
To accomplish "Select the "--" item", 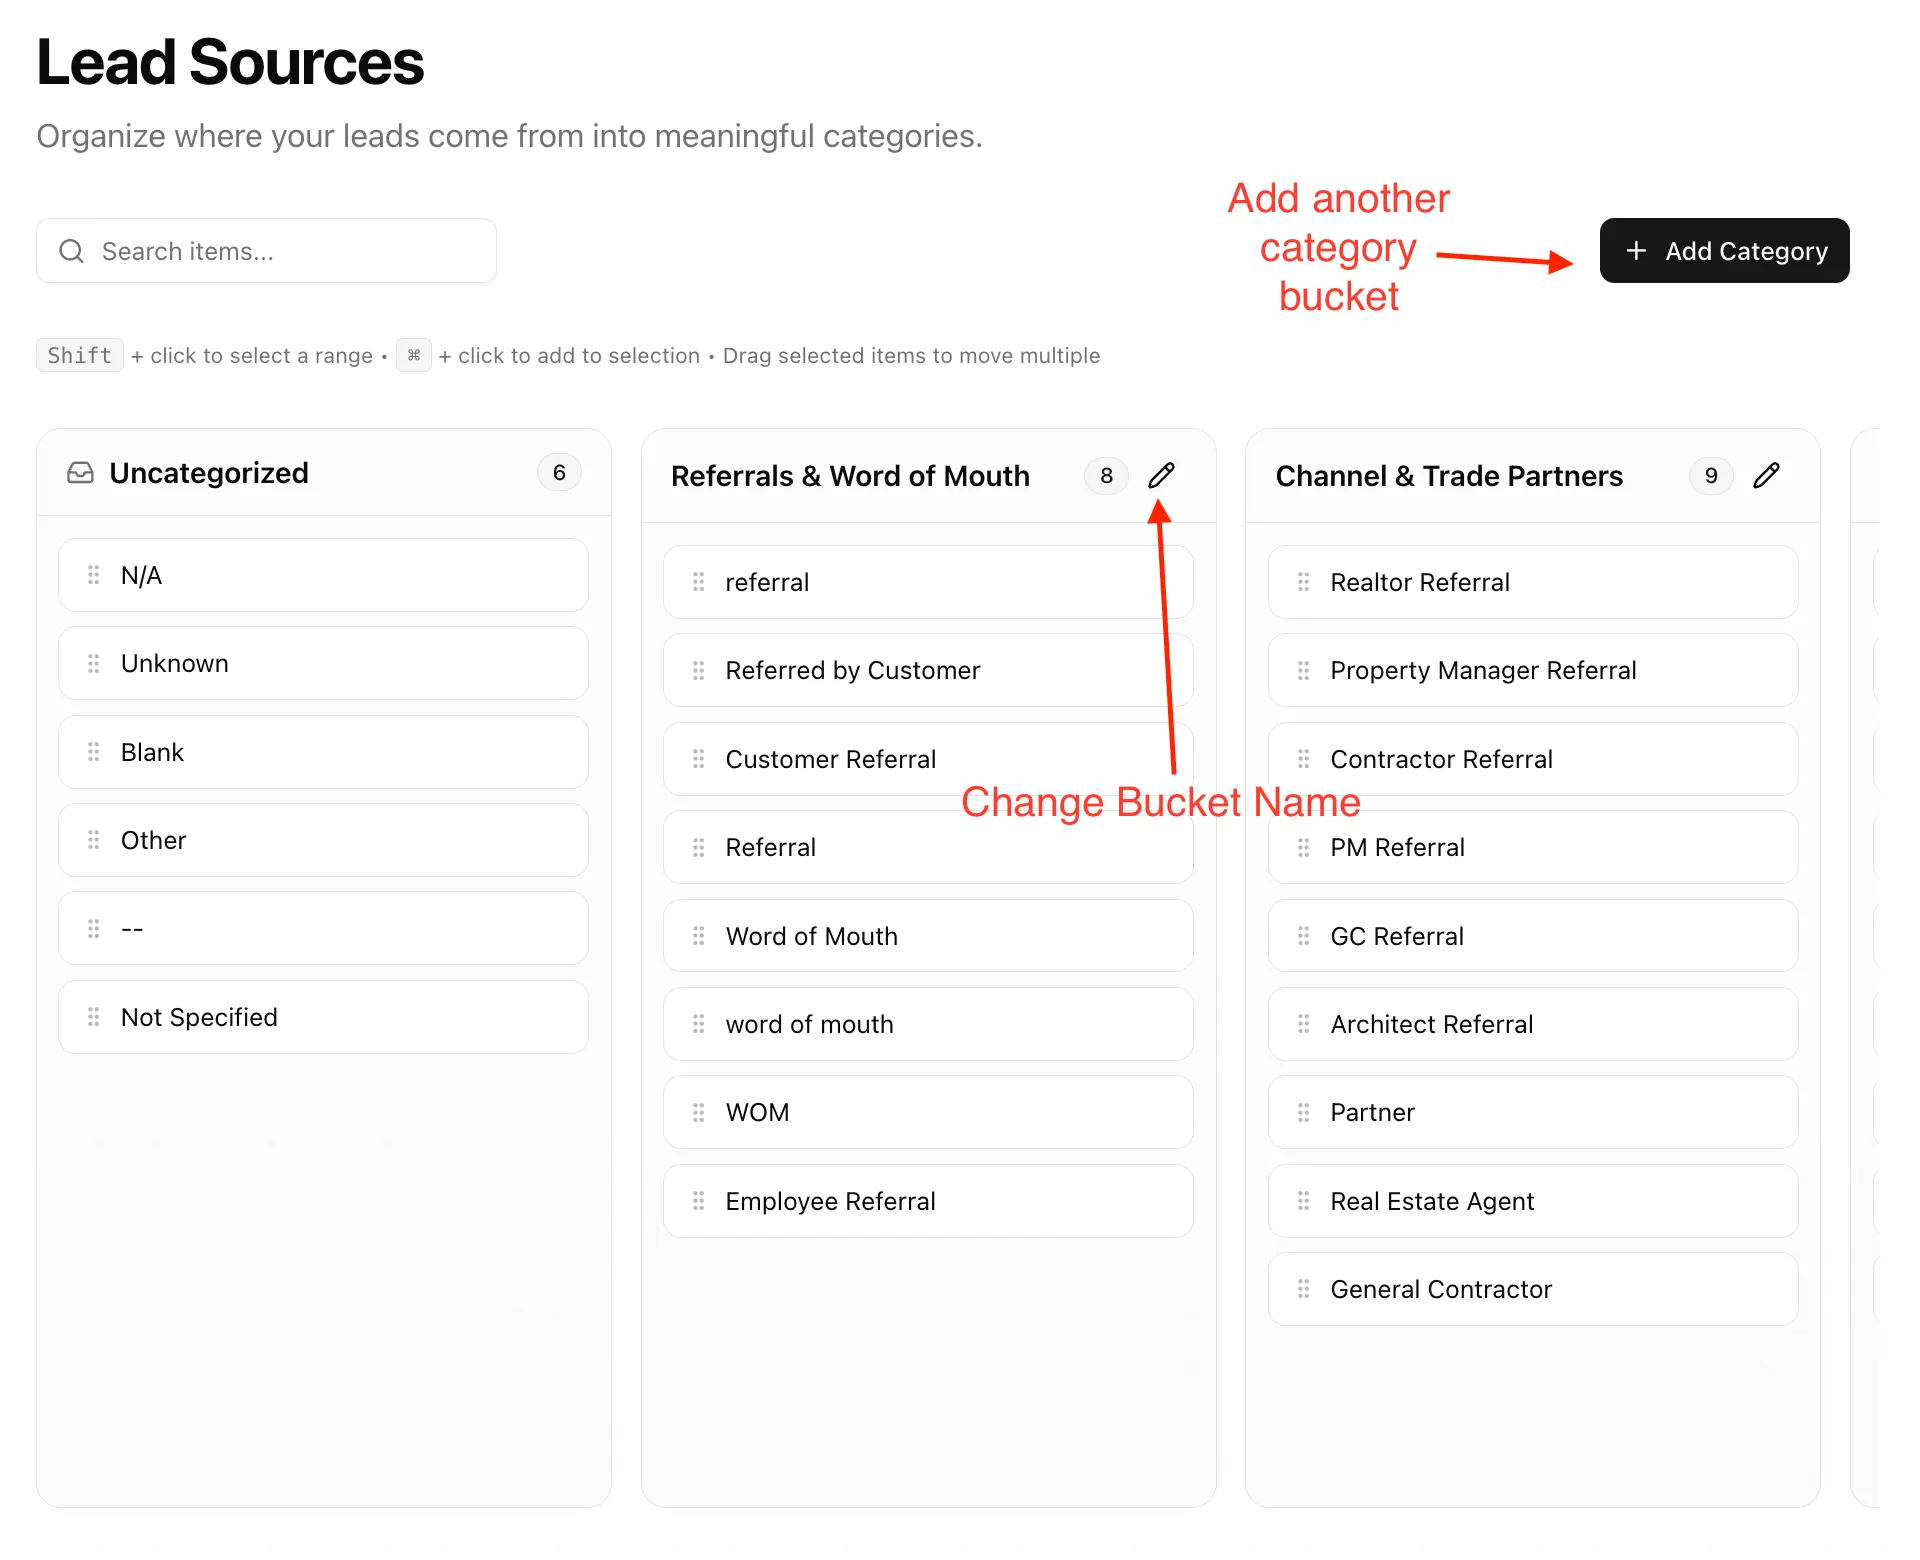I will pos(323,928).
